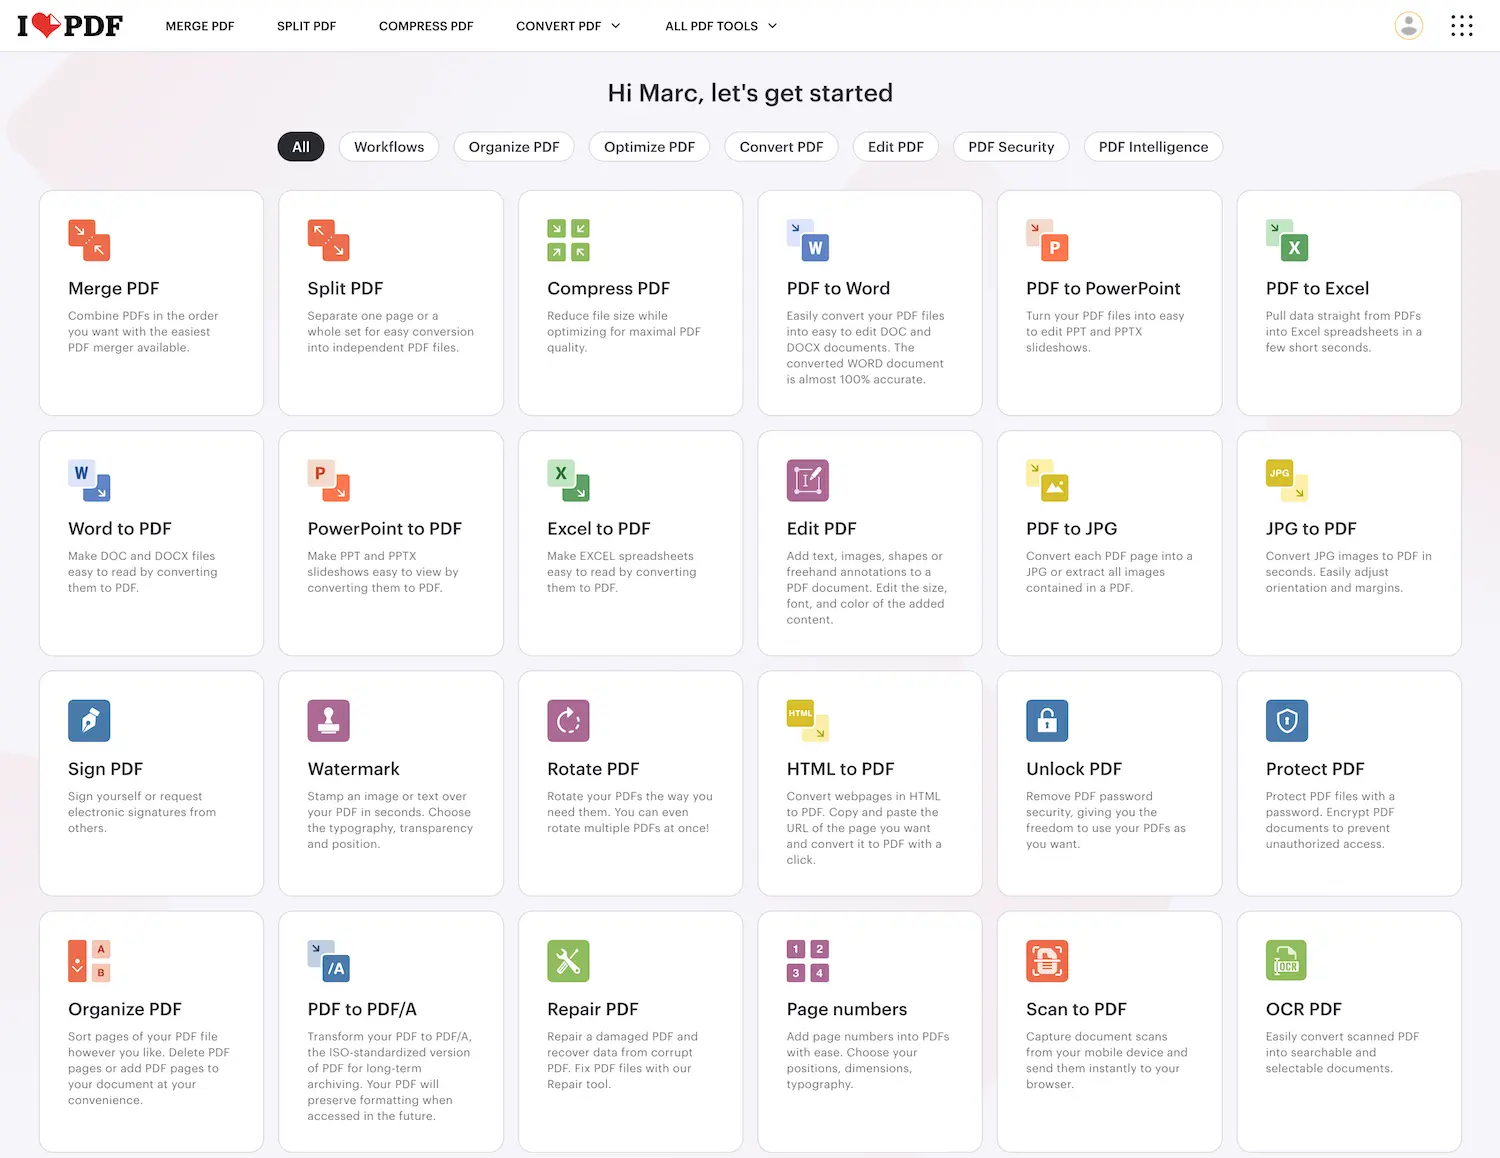Click the "Hi Marc, let's get started" heading
This screenshot has height=1158, width=1500.
750,93
